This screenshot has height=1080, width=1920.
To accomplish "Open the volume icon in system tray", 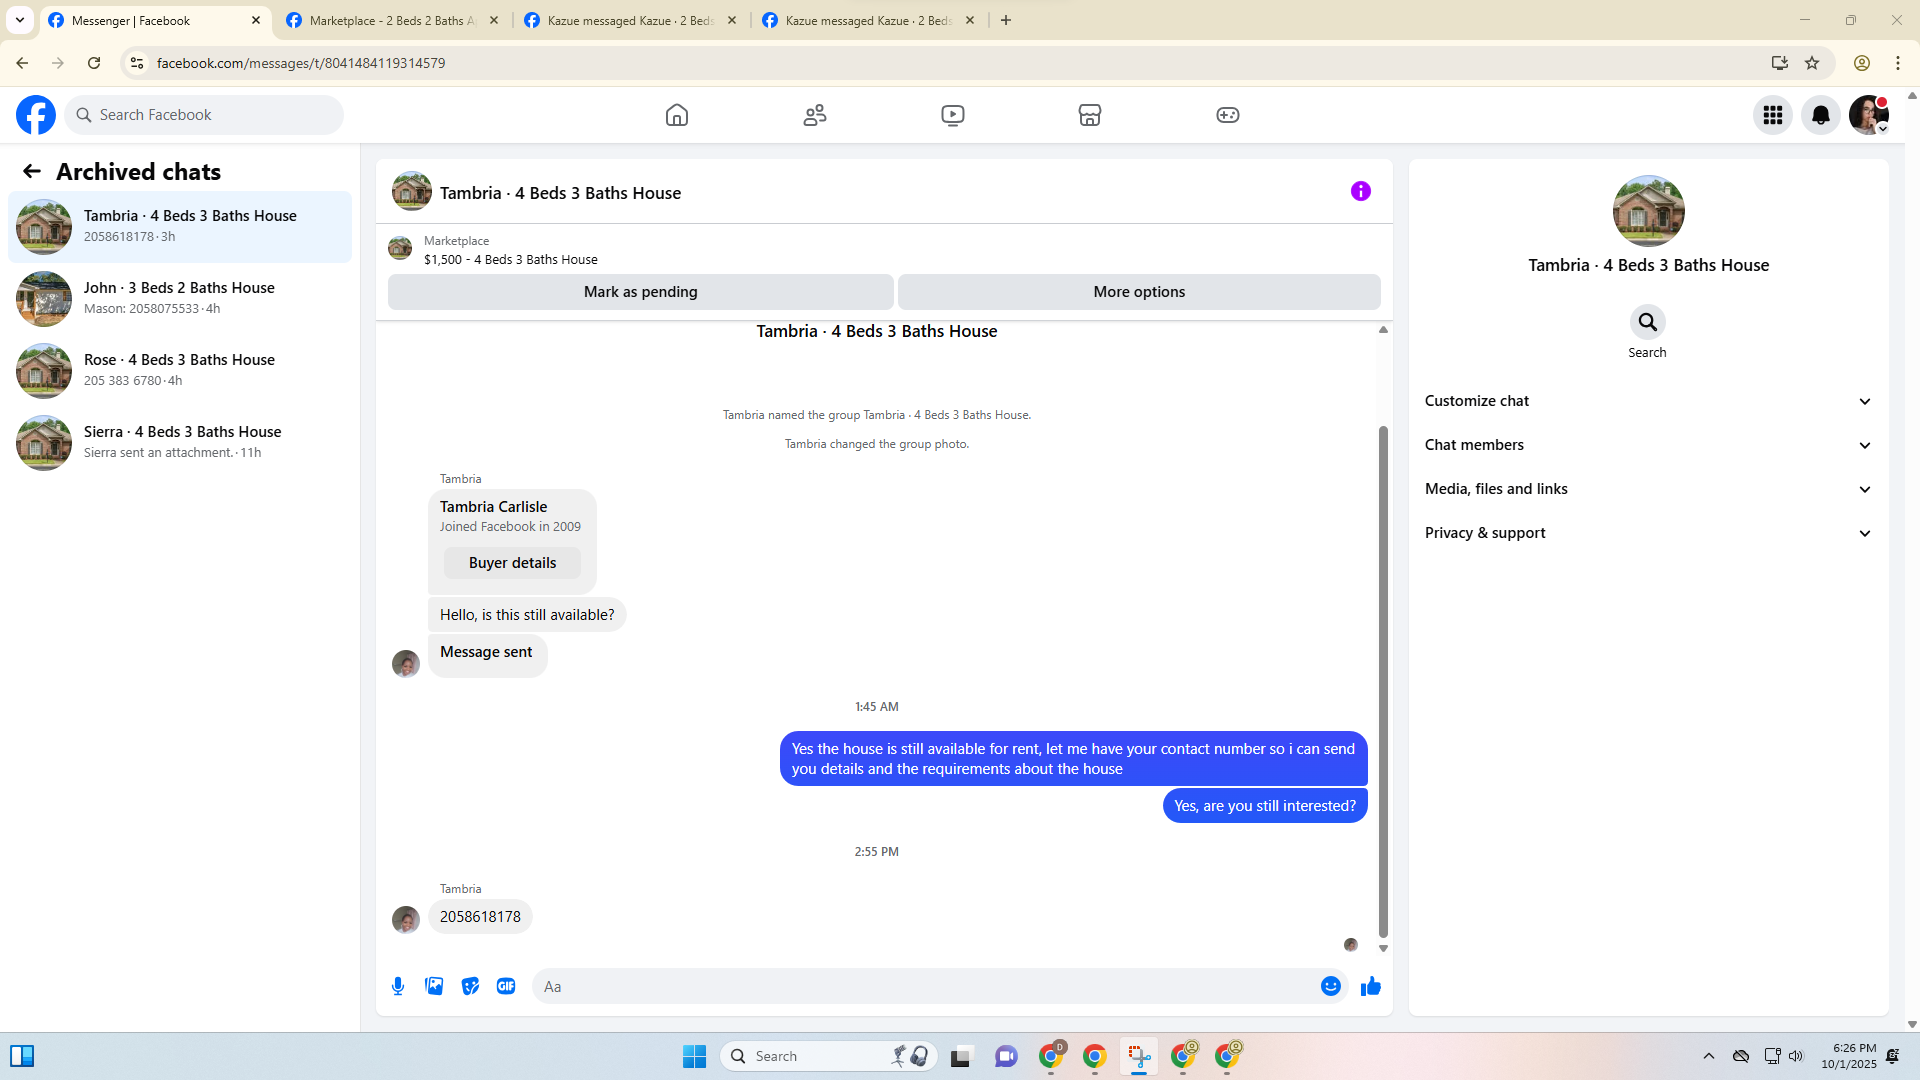I will click(1796, 1056).
